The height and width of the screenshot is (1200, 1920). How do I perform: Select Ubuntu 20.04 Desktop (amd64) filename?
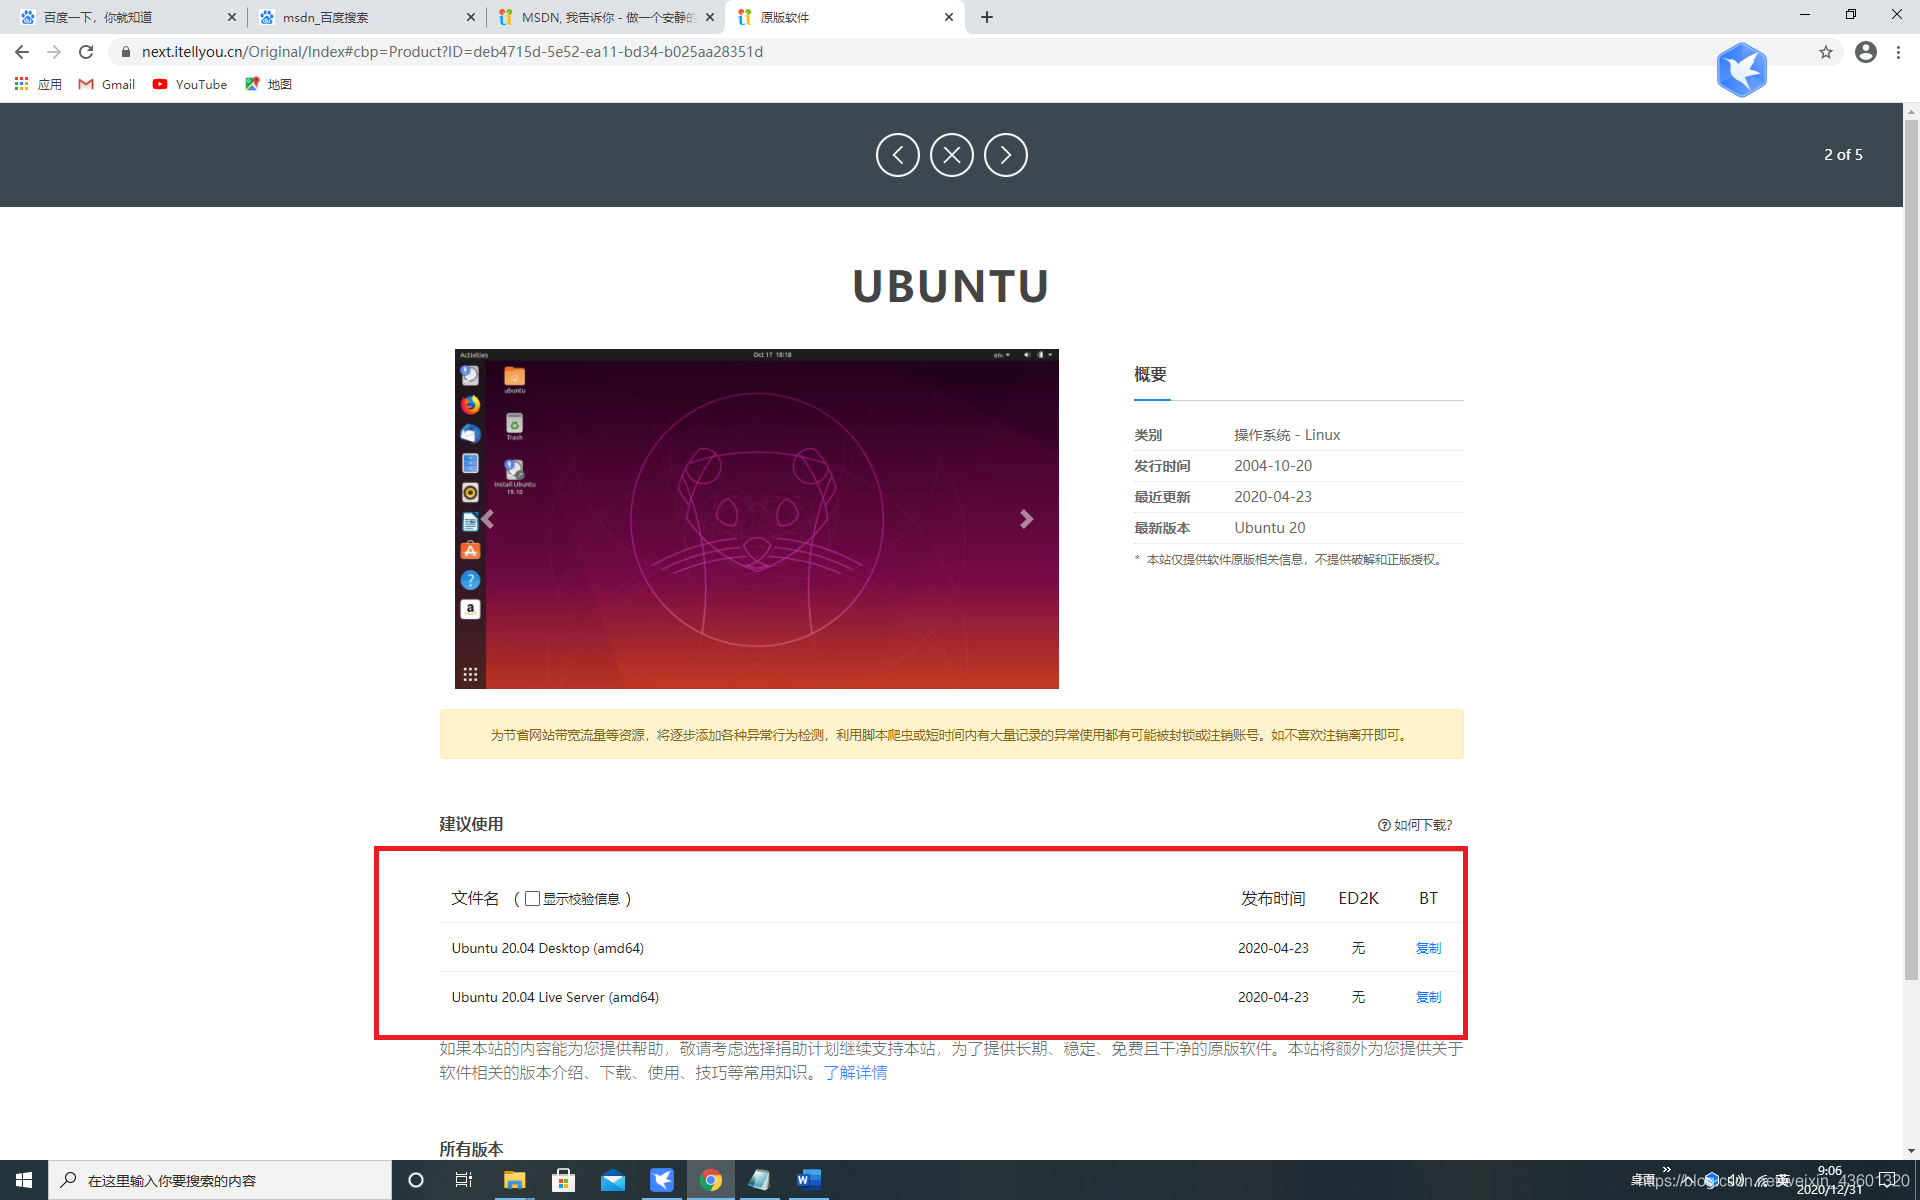[547, 948]
